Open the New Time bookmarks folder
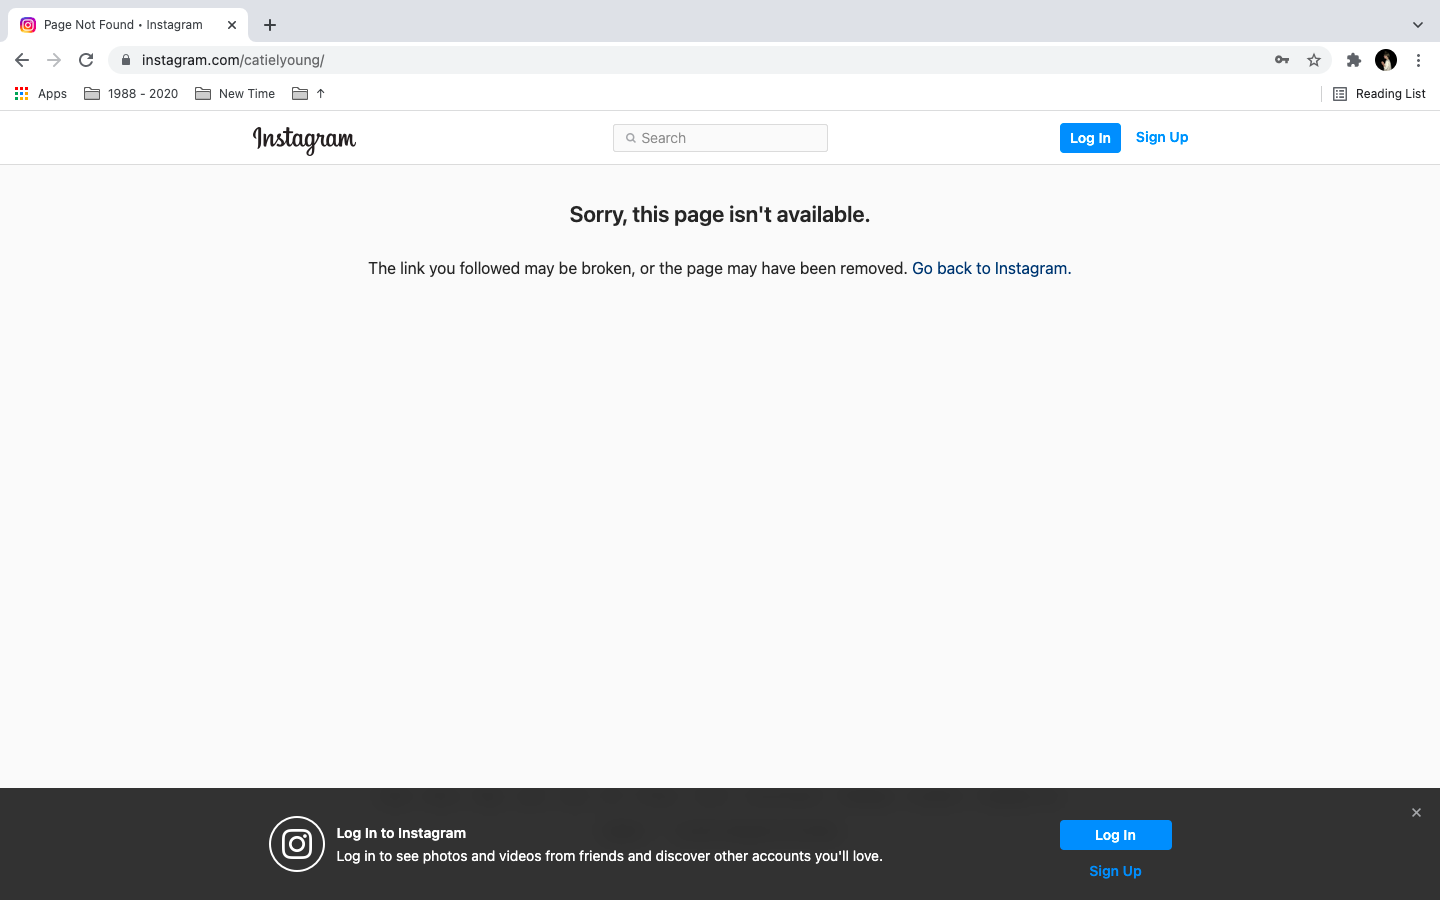 (x=235, y=94)
